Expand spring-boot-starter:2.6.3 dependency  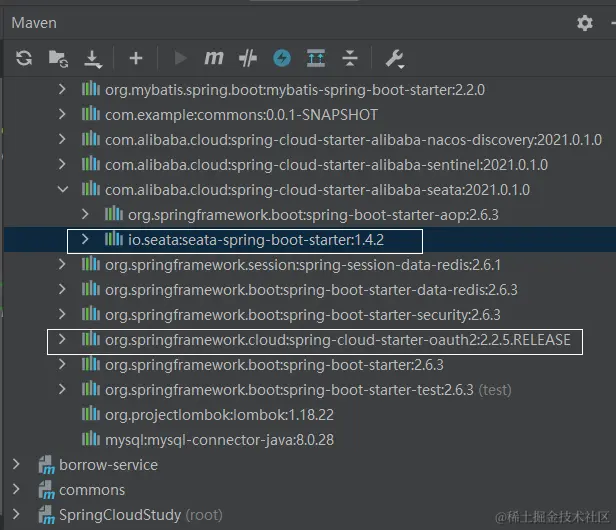pyautogui.click(x=62, y=364)
